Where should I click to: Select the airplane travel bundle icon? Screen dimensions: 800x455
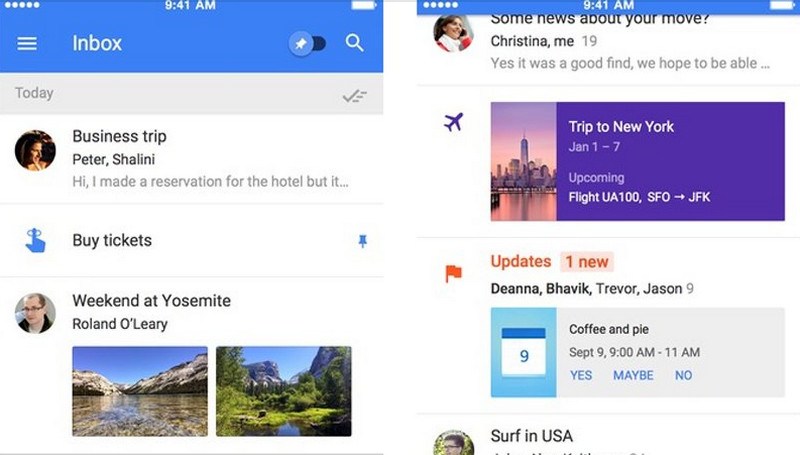pos(453,122)
